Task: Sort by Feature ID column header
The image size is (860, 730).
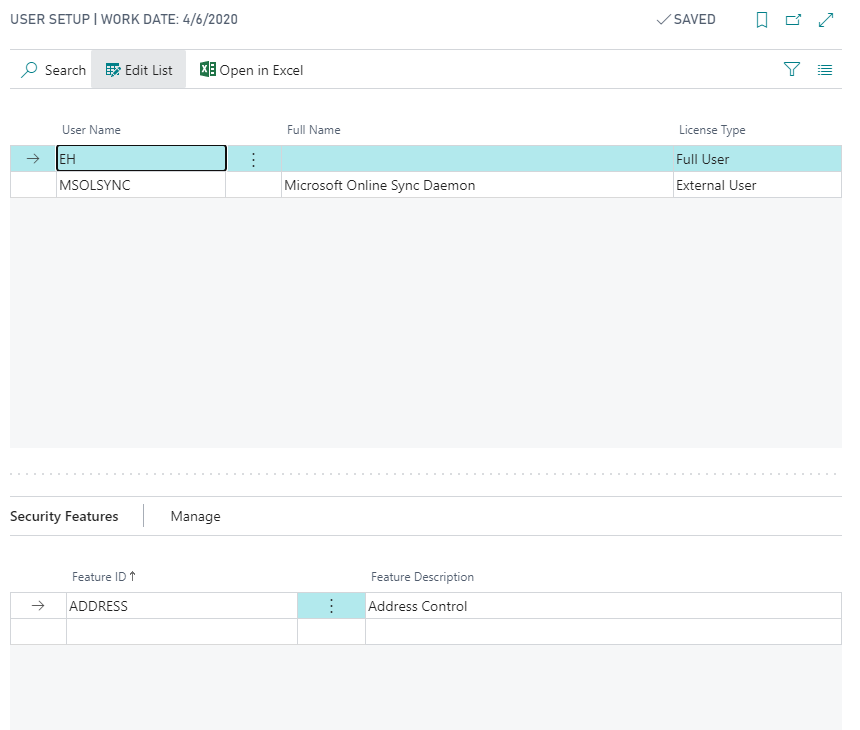Action: [x=104, y=577]
